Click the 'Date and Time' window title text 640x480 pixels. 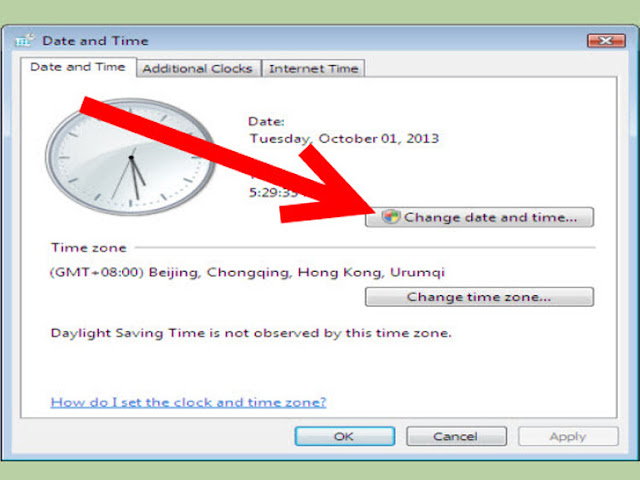point(95,41)
